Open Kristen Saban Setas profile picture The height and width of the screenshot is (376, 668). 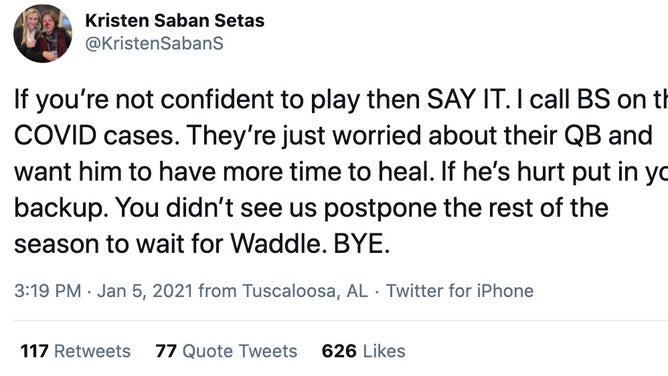point(43,34)
